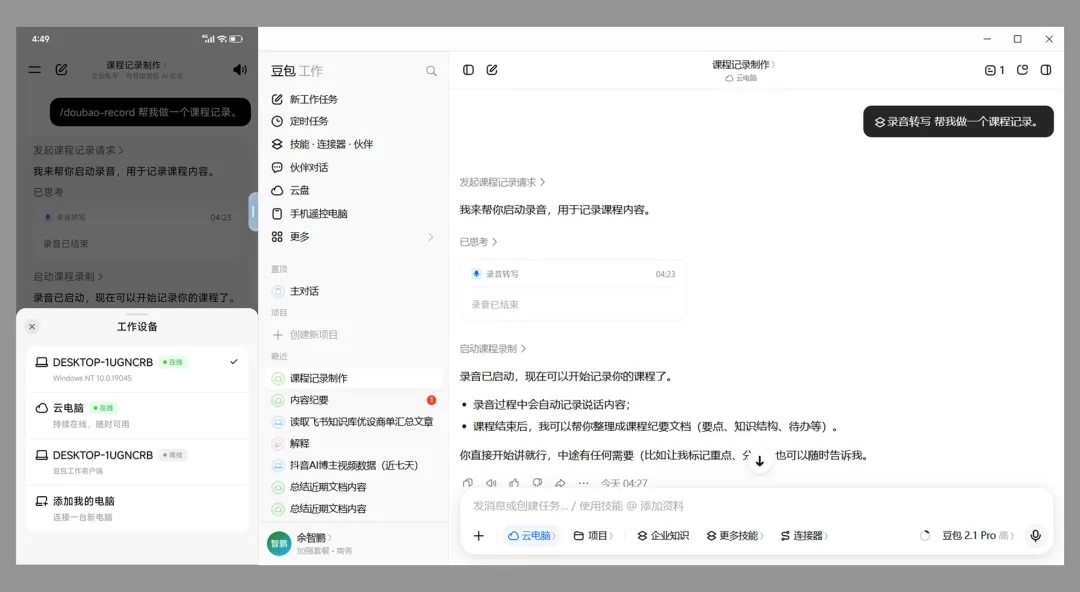Click the plus icon in the input bar
The height and width of the screenshot is (592, 1080).
point(479,535)
